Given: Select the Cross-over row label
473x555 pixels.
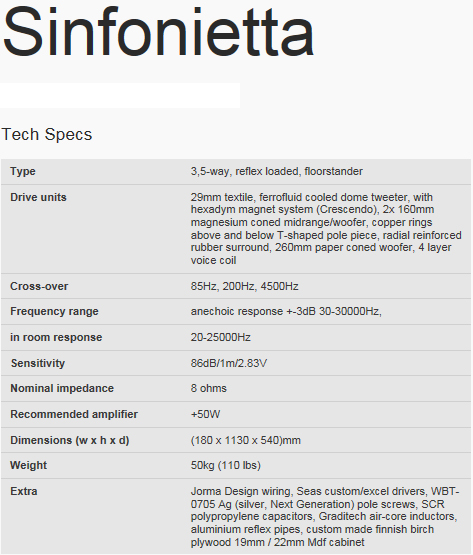Looking at the screenshot, I should pos(39,286).
